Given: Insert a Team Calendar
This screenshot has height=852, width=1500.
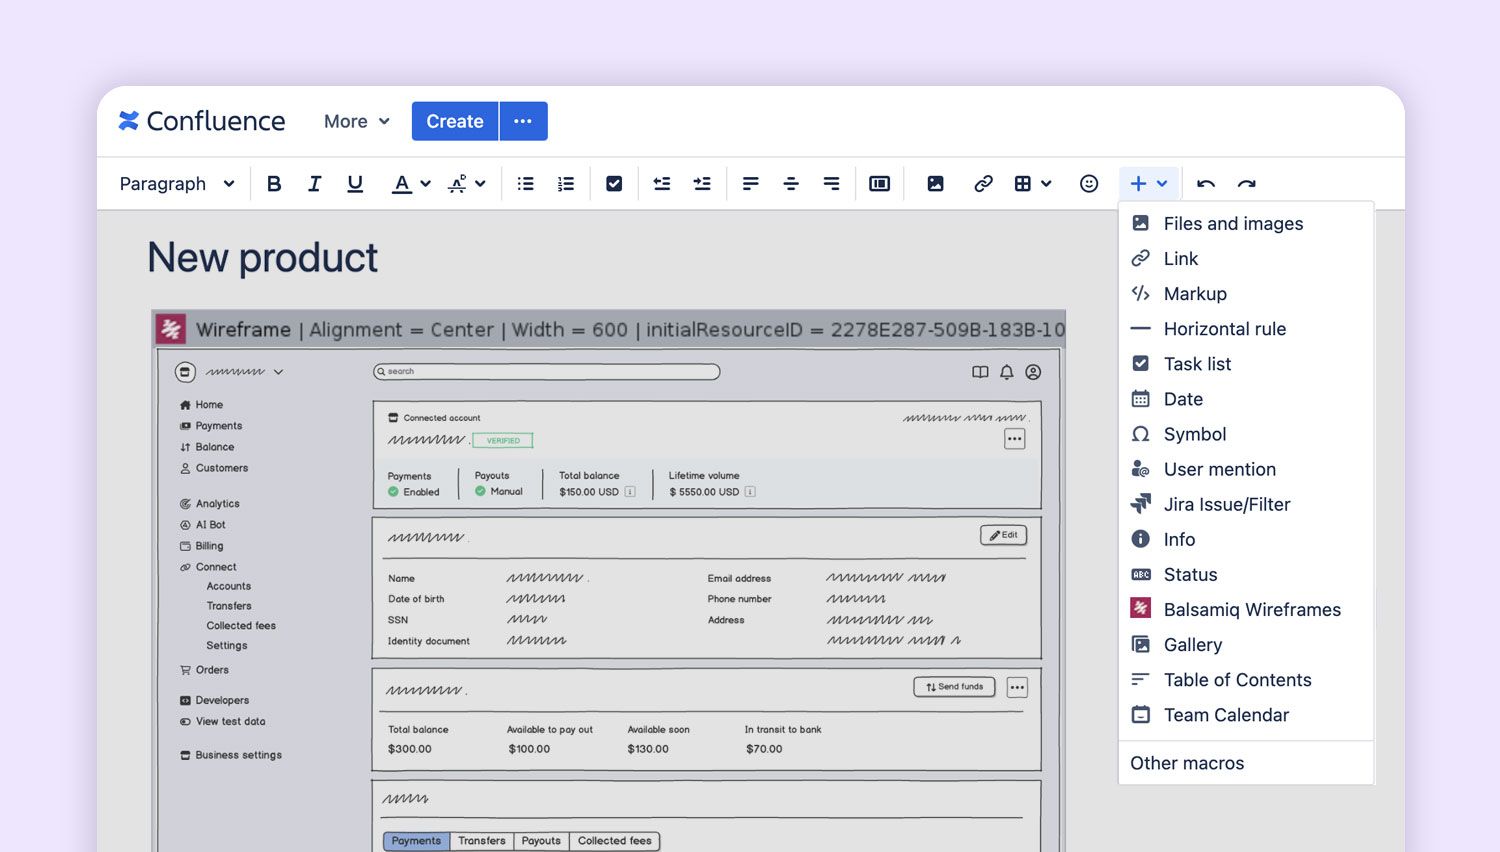Looking at the screenshot, I should click(1246, 715).
